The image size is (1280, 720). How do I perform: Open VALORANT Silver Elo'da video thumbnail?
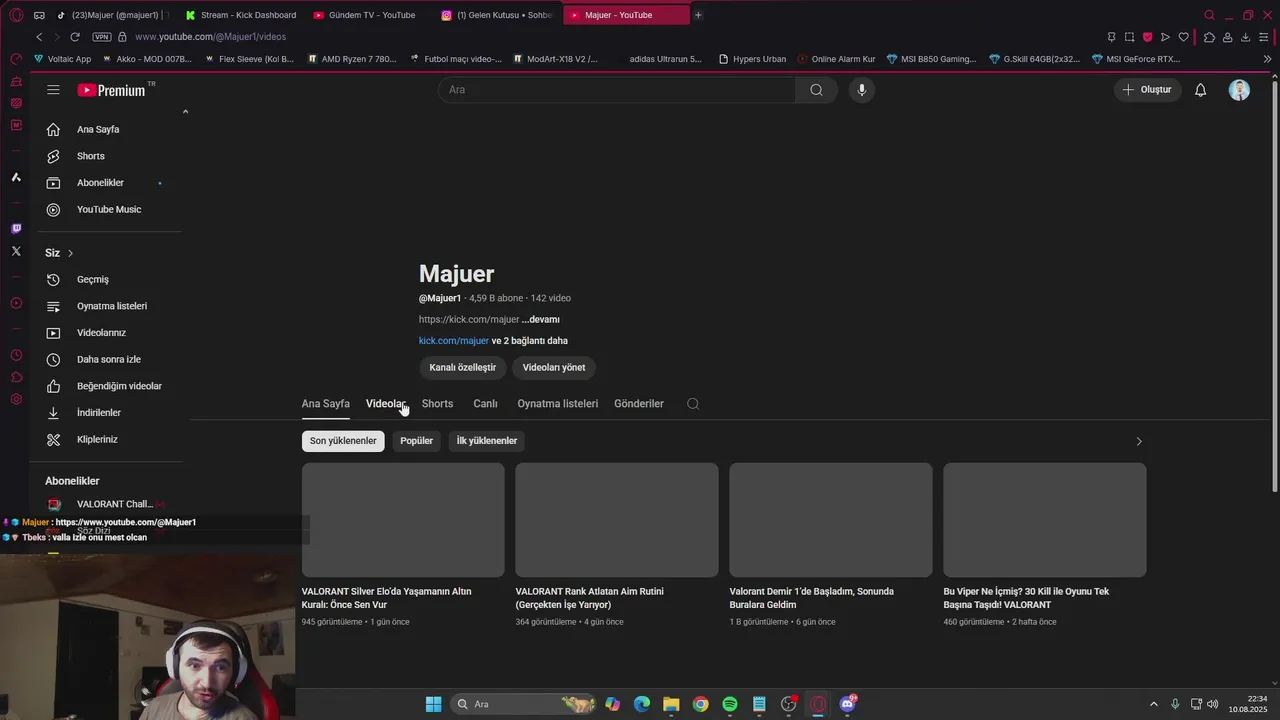pos(403,520)
